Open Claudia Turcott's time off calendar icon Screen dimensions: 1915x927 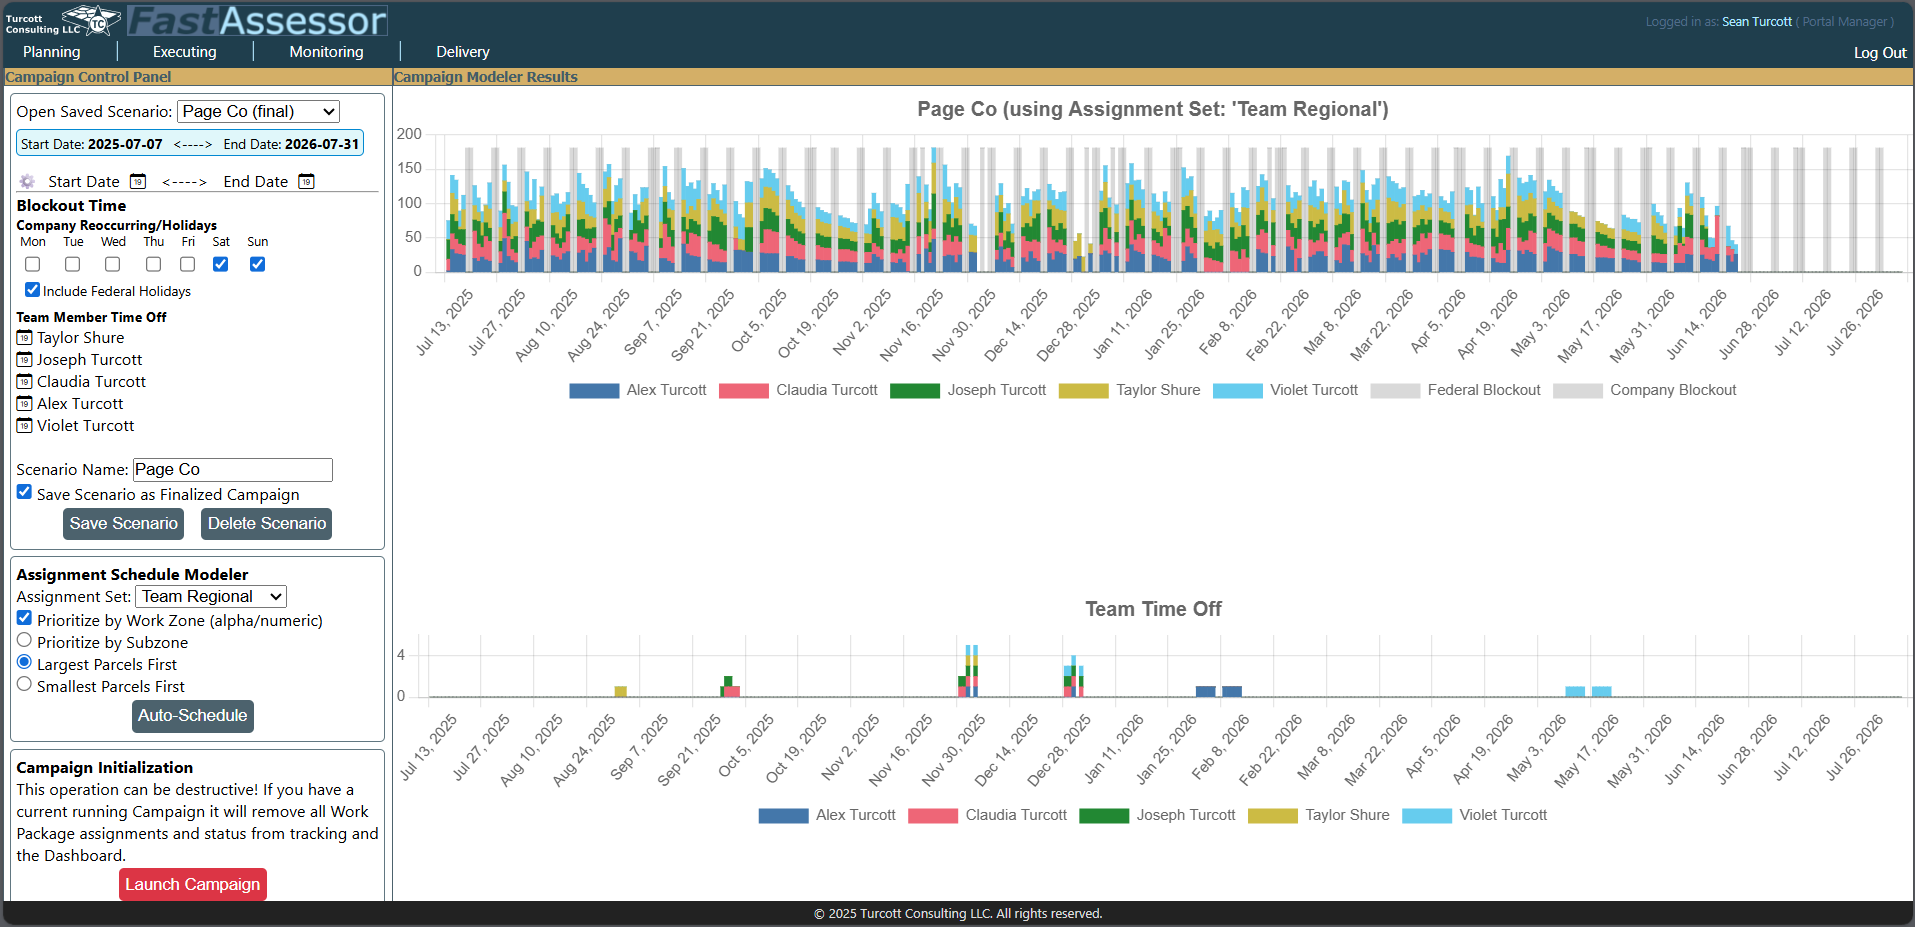click(x=25, y=382)
